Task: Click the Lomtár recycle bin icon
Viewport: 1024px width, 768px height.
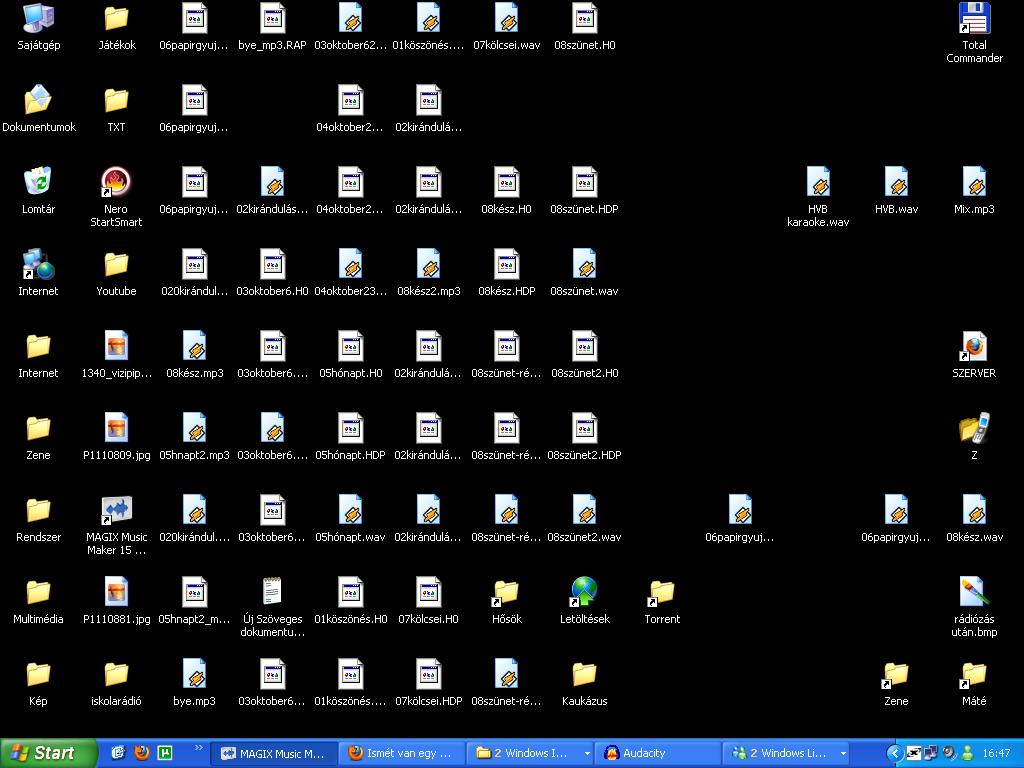Action: 38,183
